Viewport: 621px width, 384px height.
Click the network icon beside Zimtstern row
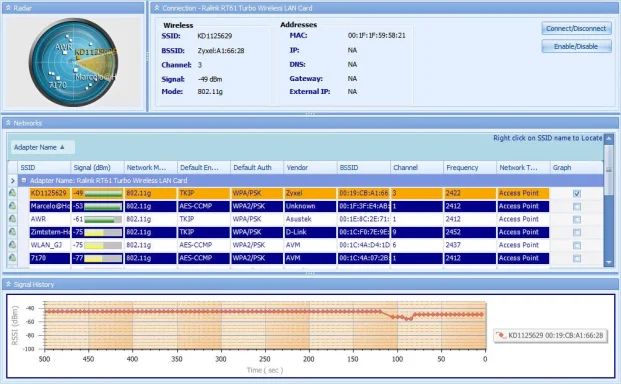(12, 232)
